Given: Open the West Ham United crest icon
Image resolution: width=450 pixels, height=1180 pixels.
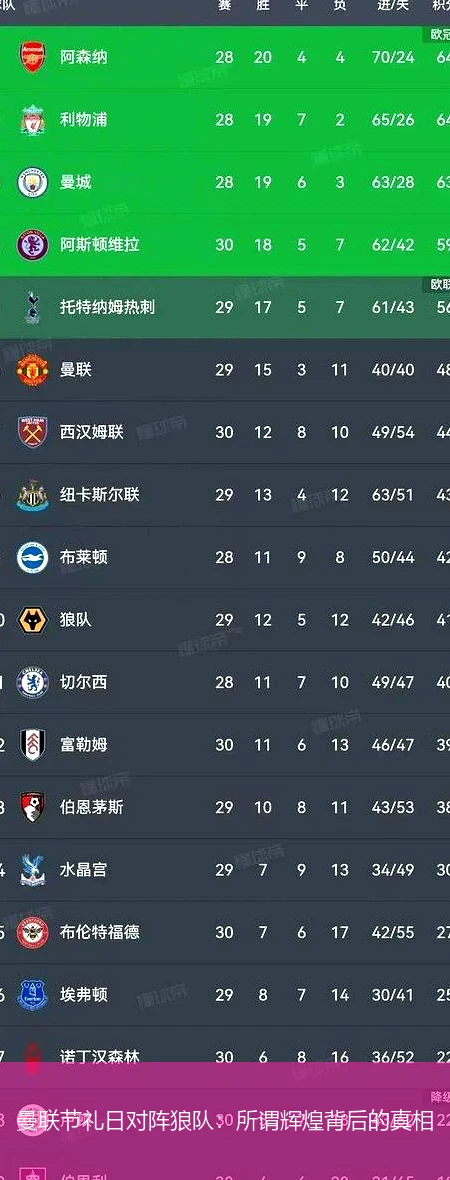Looking at the screenshot, I should pyautogui.click(x=32, y=432).
